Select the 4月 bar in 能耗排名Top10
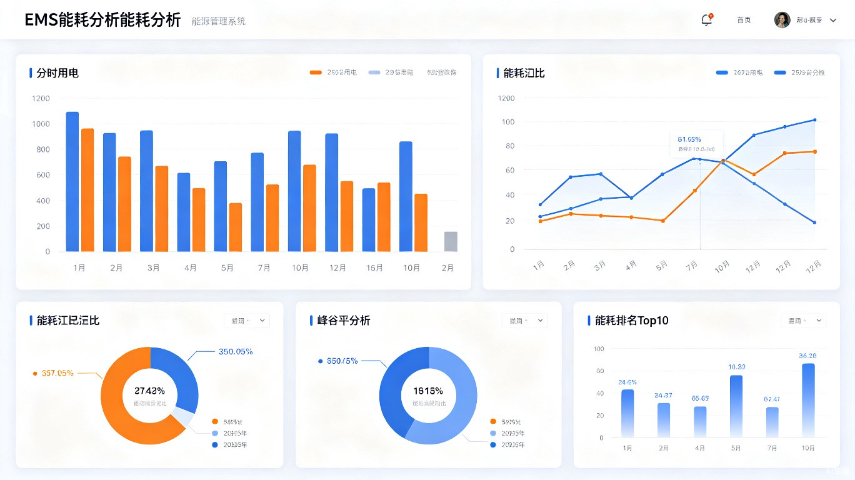Viewport: 855px width, 480px height. (700, 422)
